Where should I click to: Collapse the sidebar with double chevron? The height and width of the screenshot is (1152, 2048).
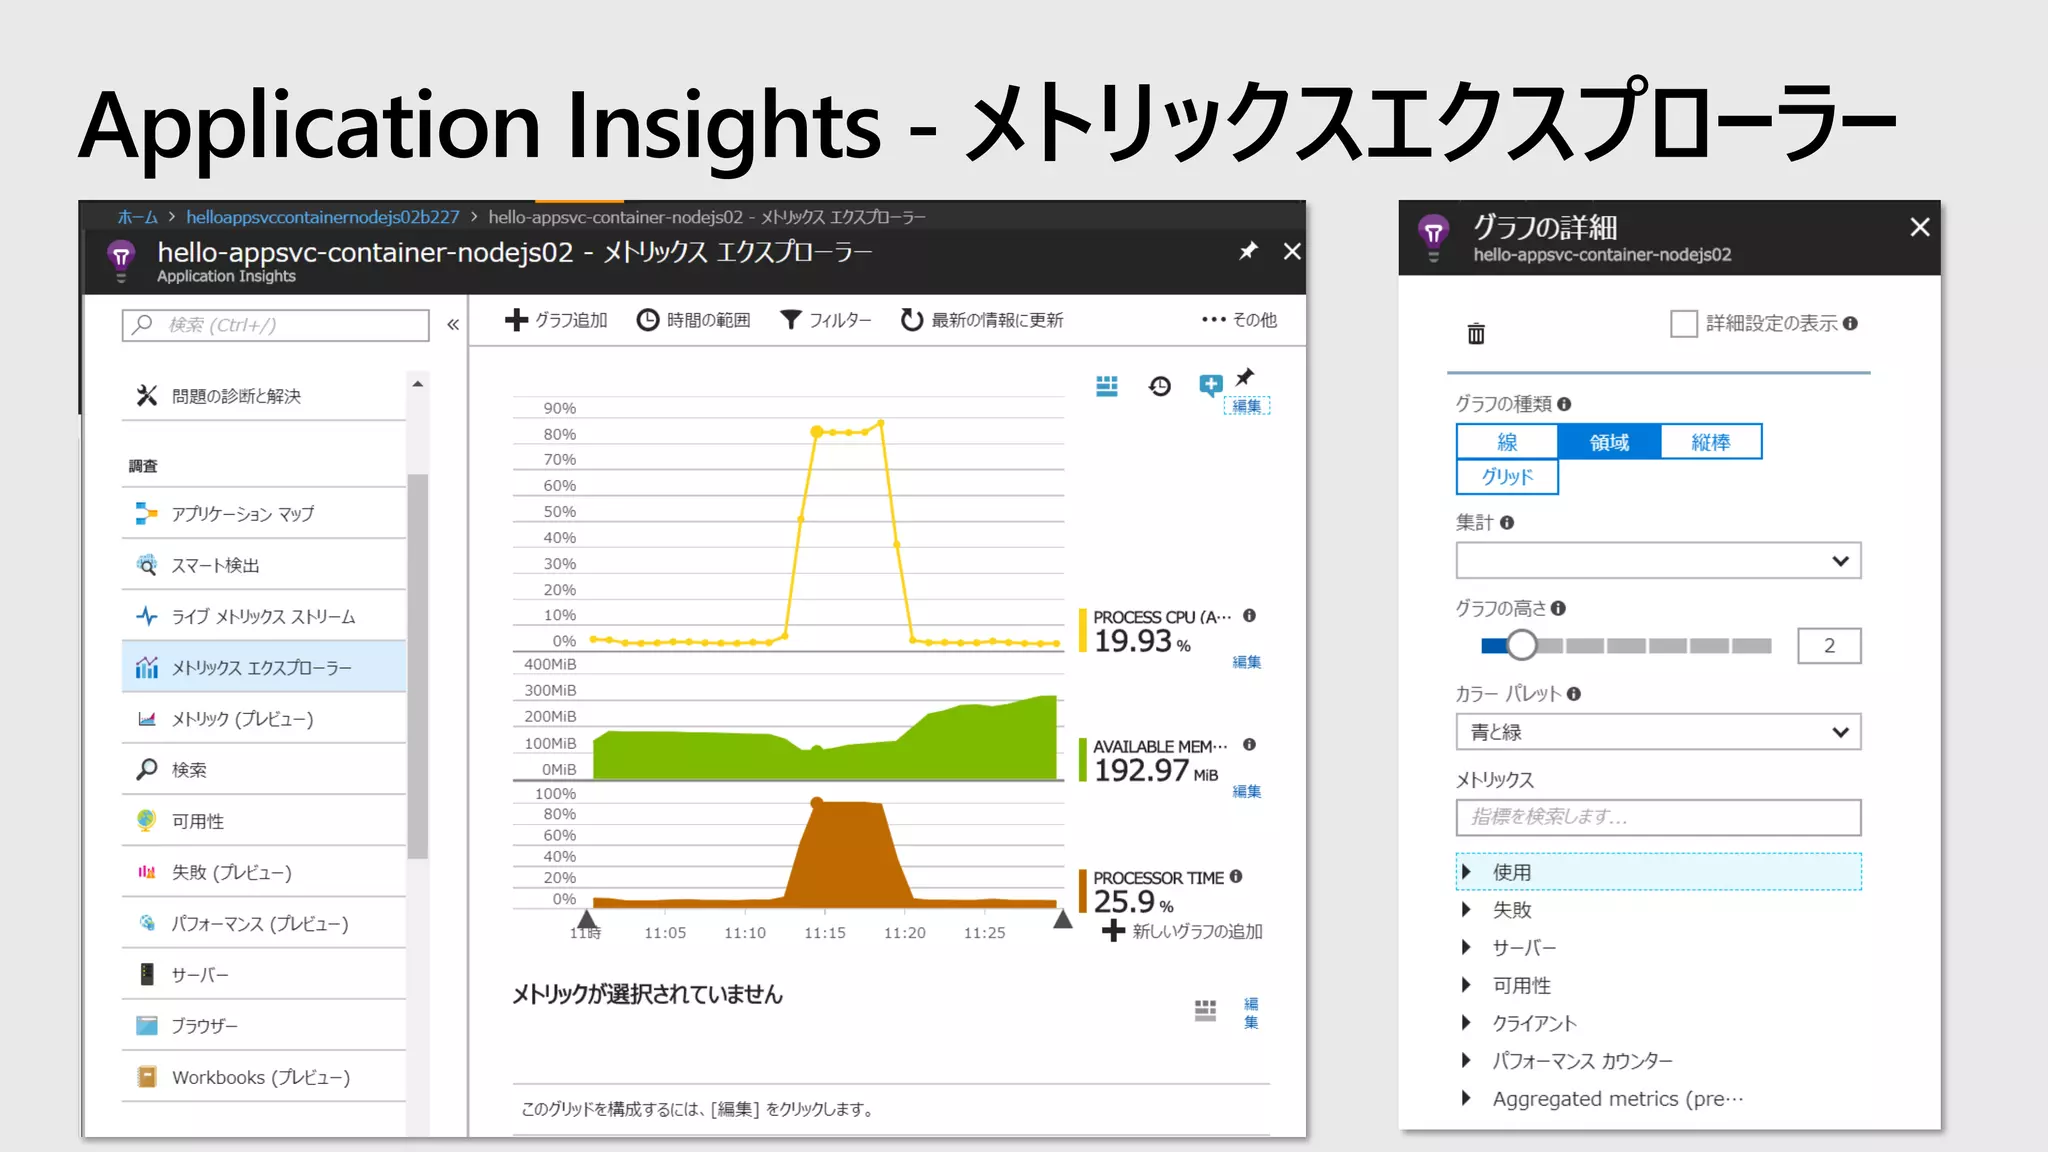[x=453, y=325]
